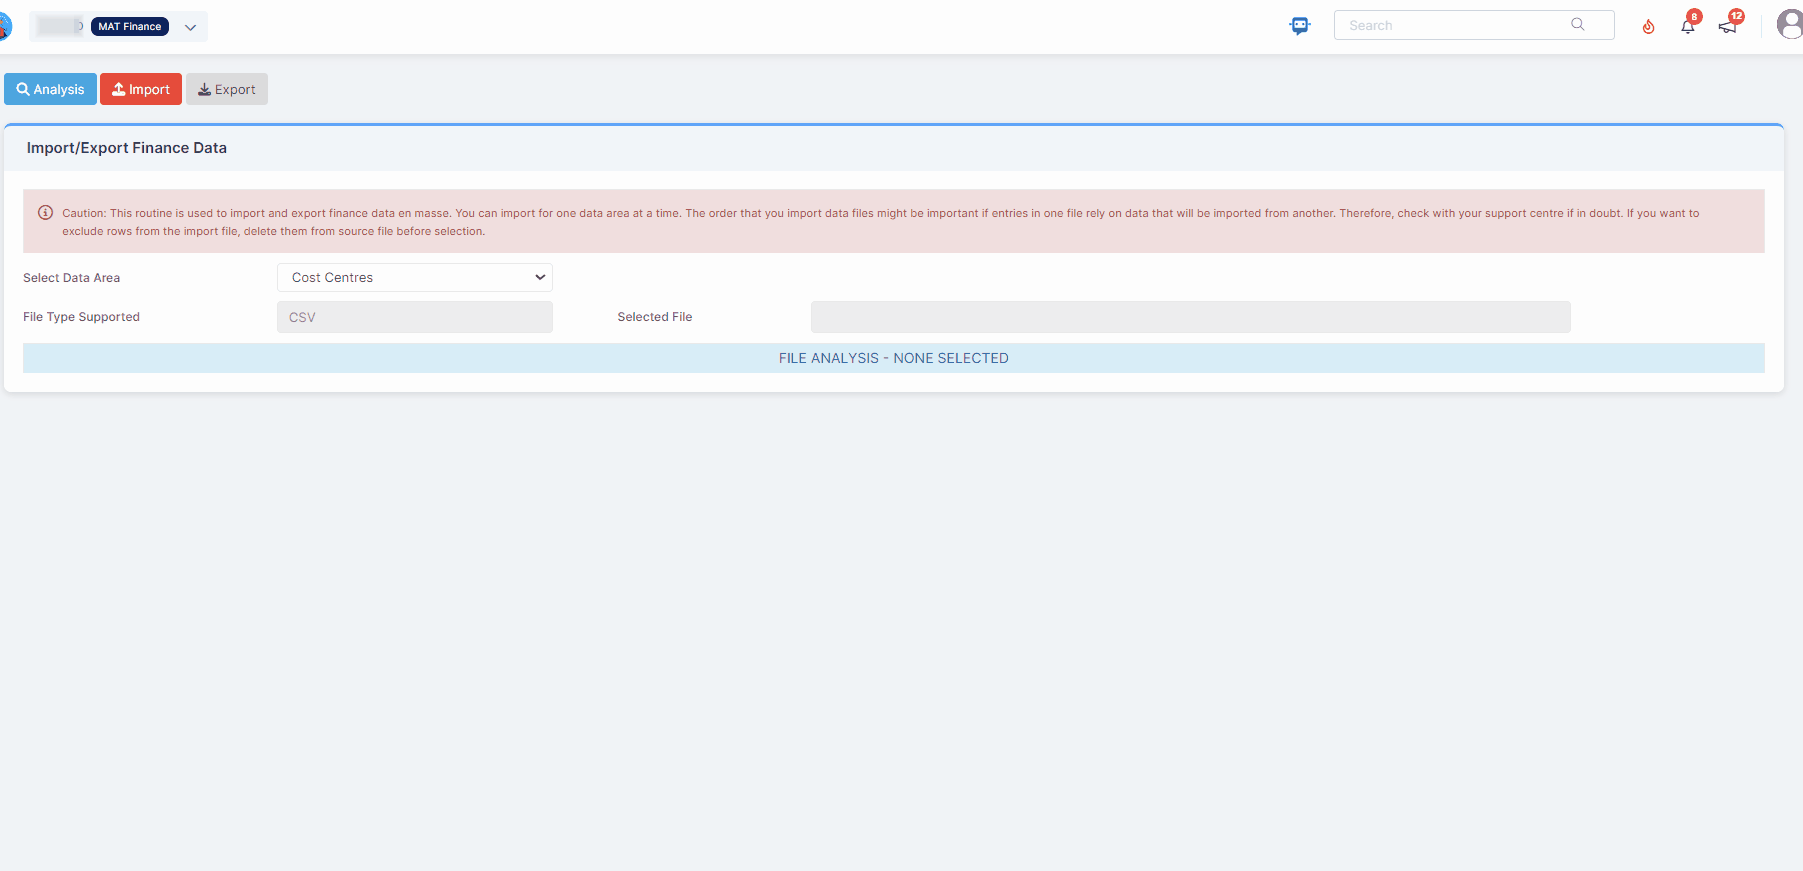Click the Analysis button

pos(50,89)
